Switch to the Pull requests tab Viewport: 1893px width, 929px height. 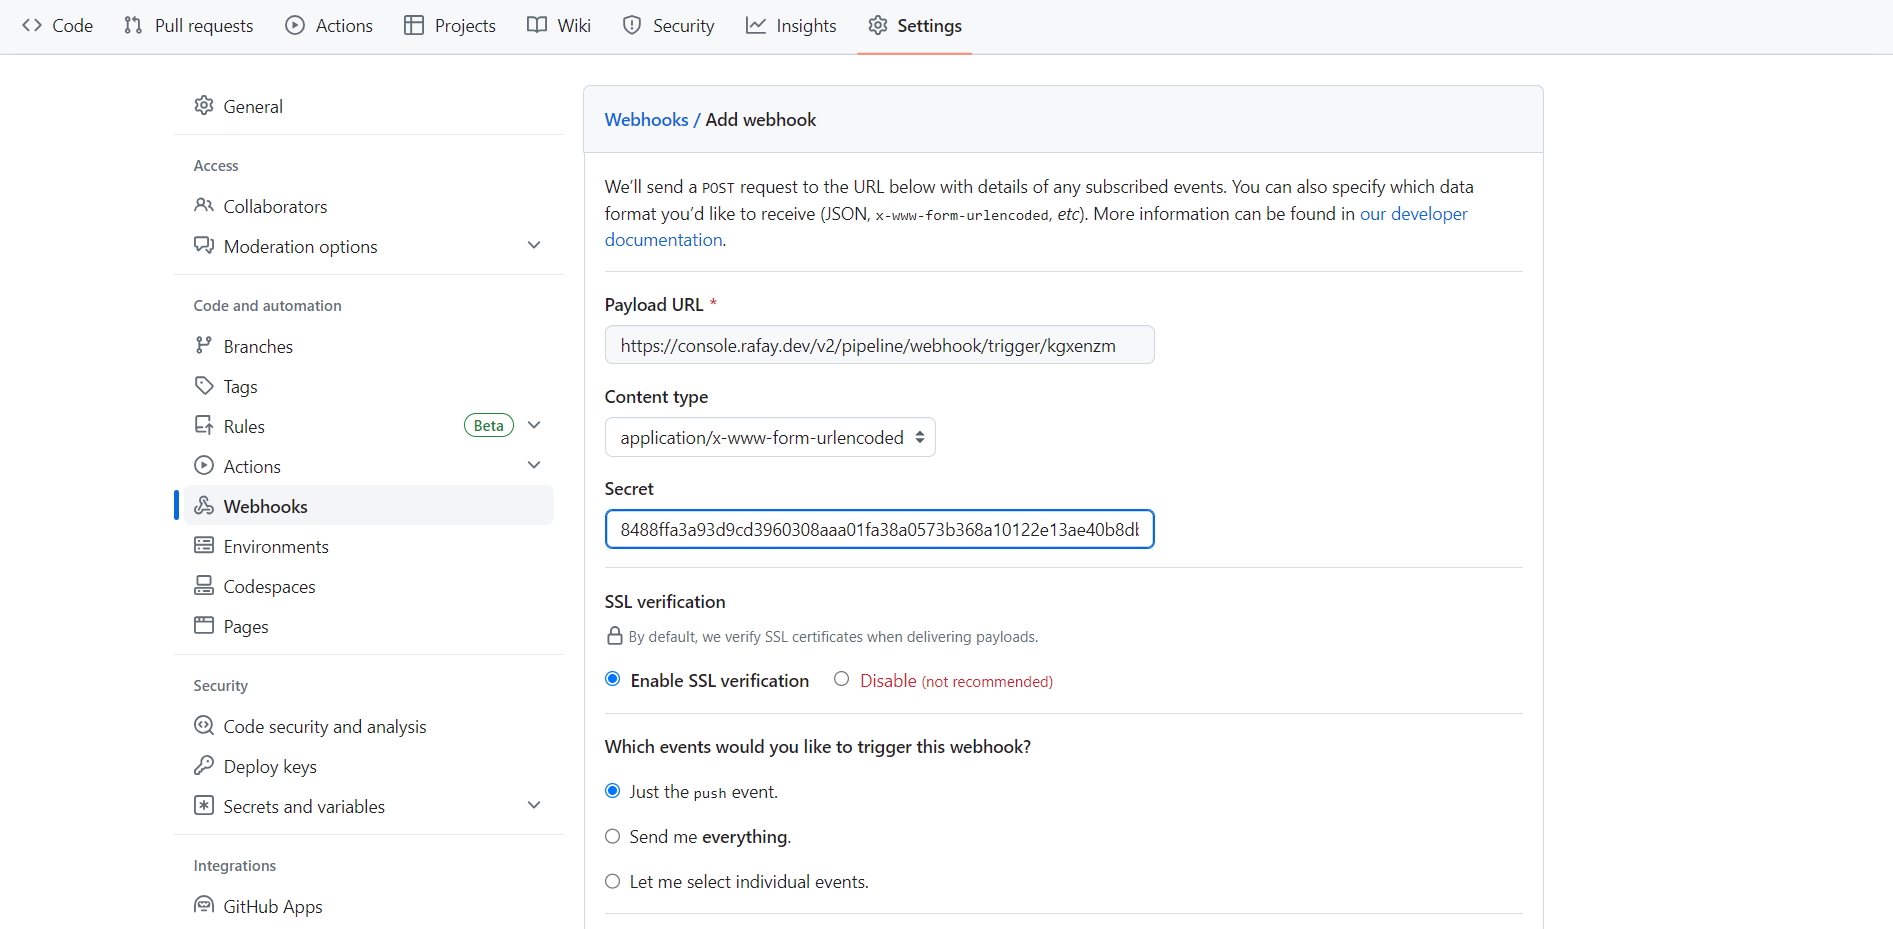pyautogui.click(x=189, y=26)
